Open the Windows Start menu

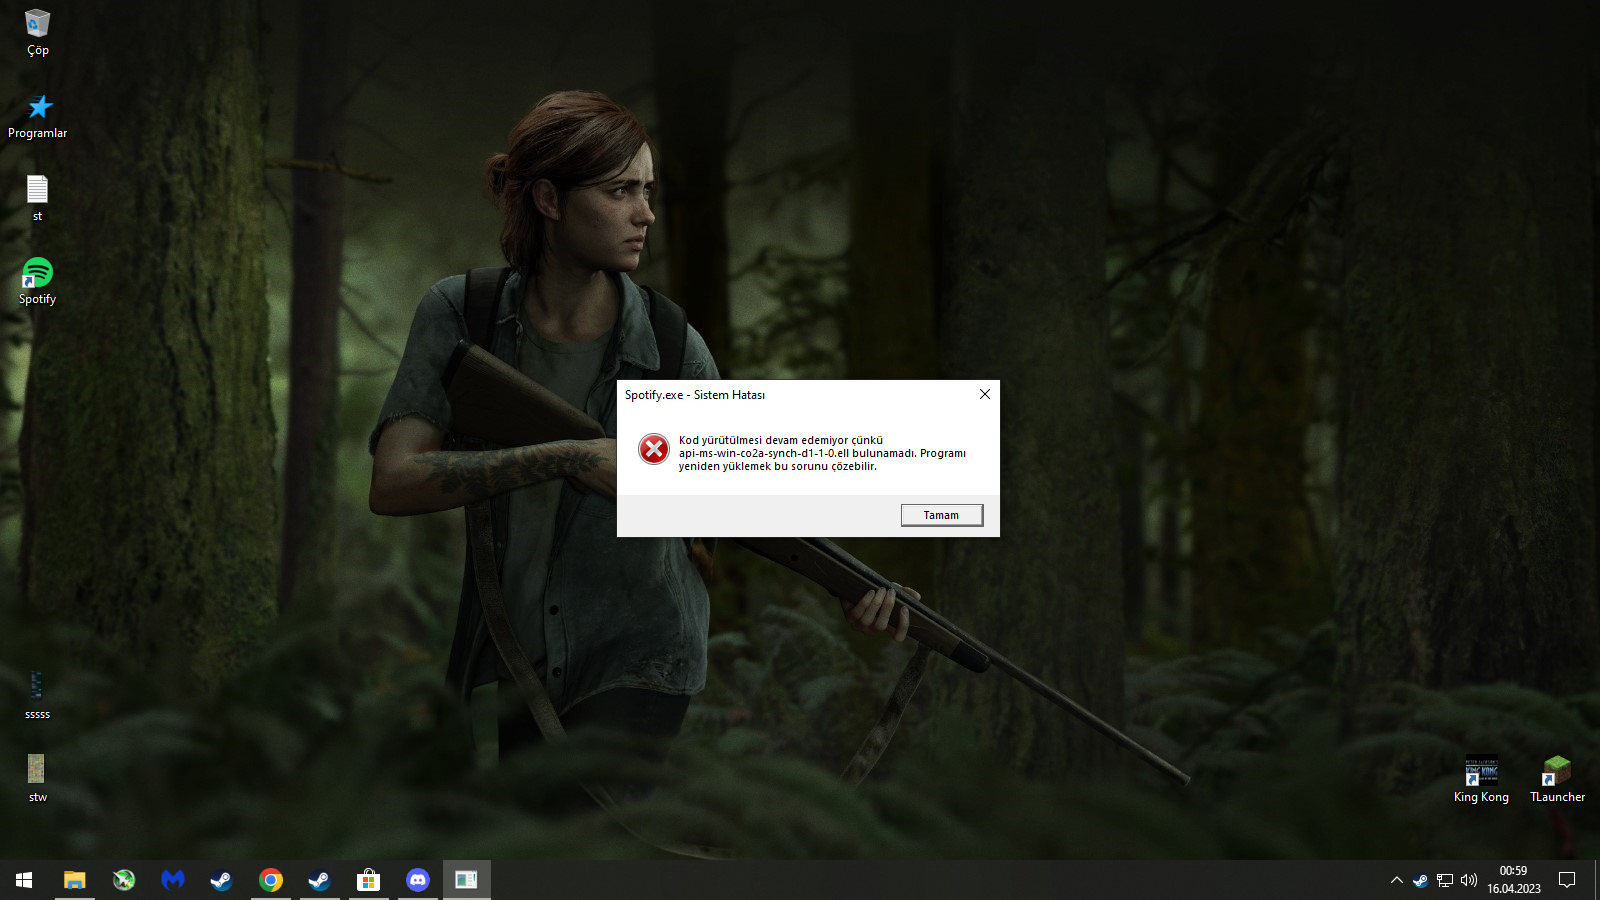pyautogui.click(x=24, y=880)
